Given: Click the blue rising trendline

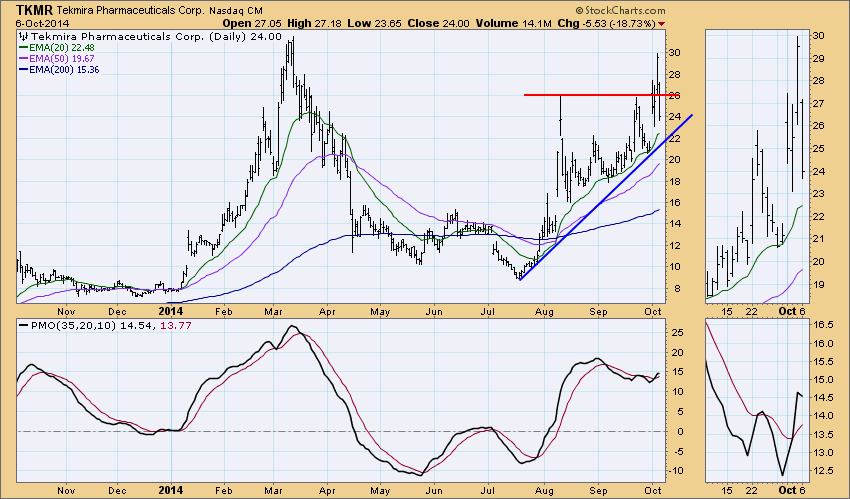Looking at the screenshot, I should 606,197.
